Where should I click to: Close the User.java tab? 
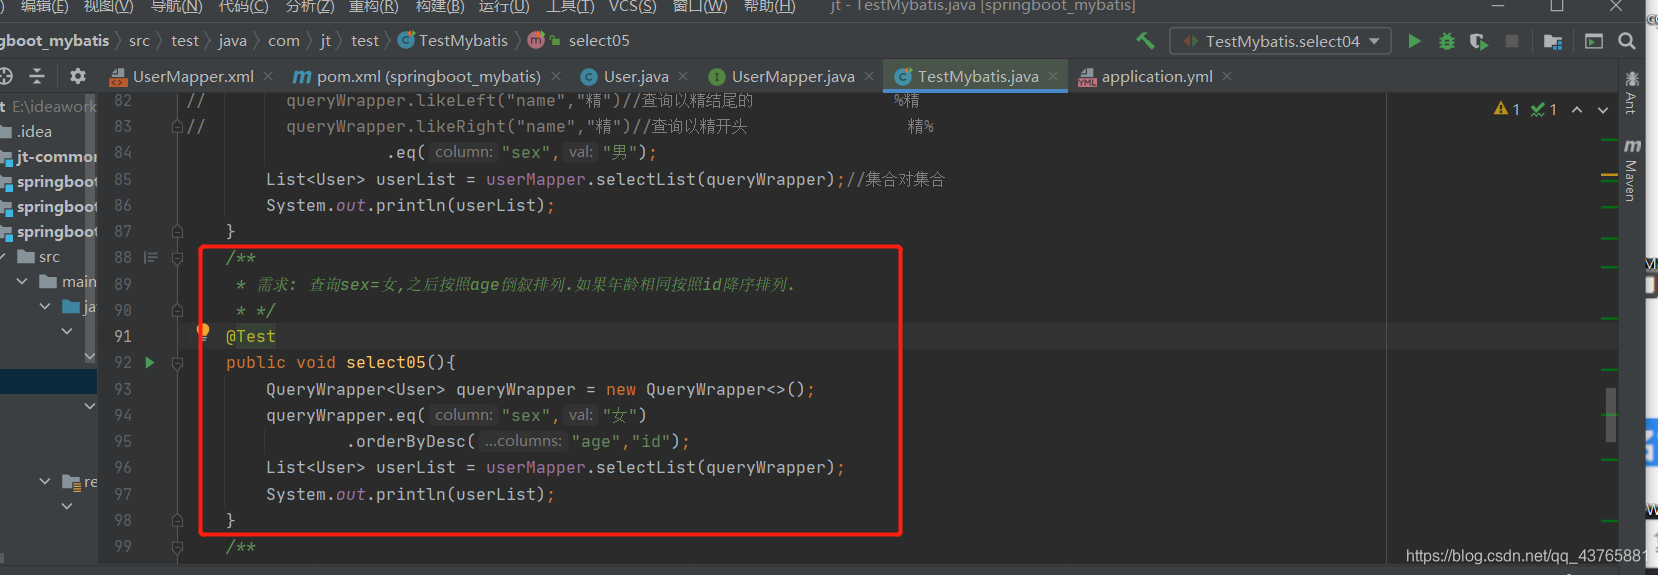pos(683,76)
